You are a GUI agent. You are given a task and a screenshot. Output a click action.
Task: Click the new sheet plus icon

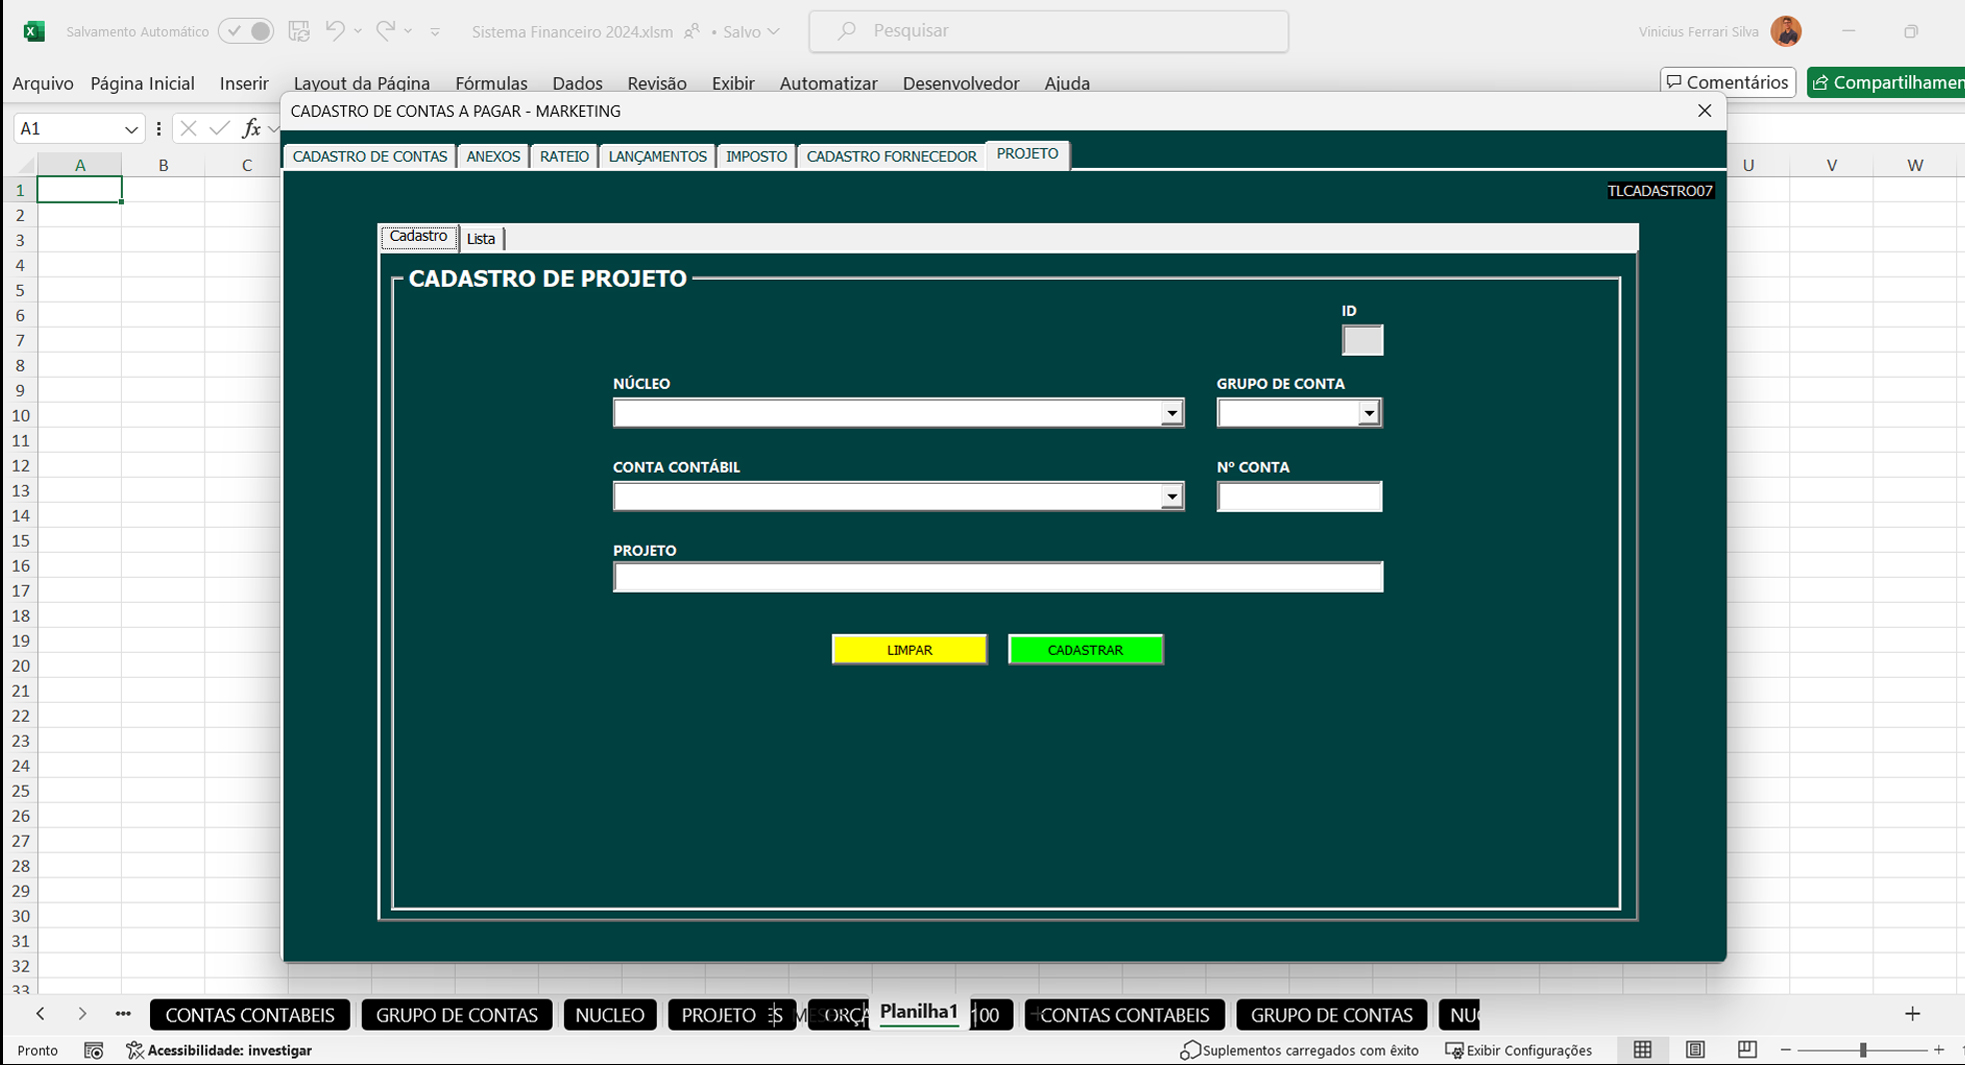coord(1912,1014)
